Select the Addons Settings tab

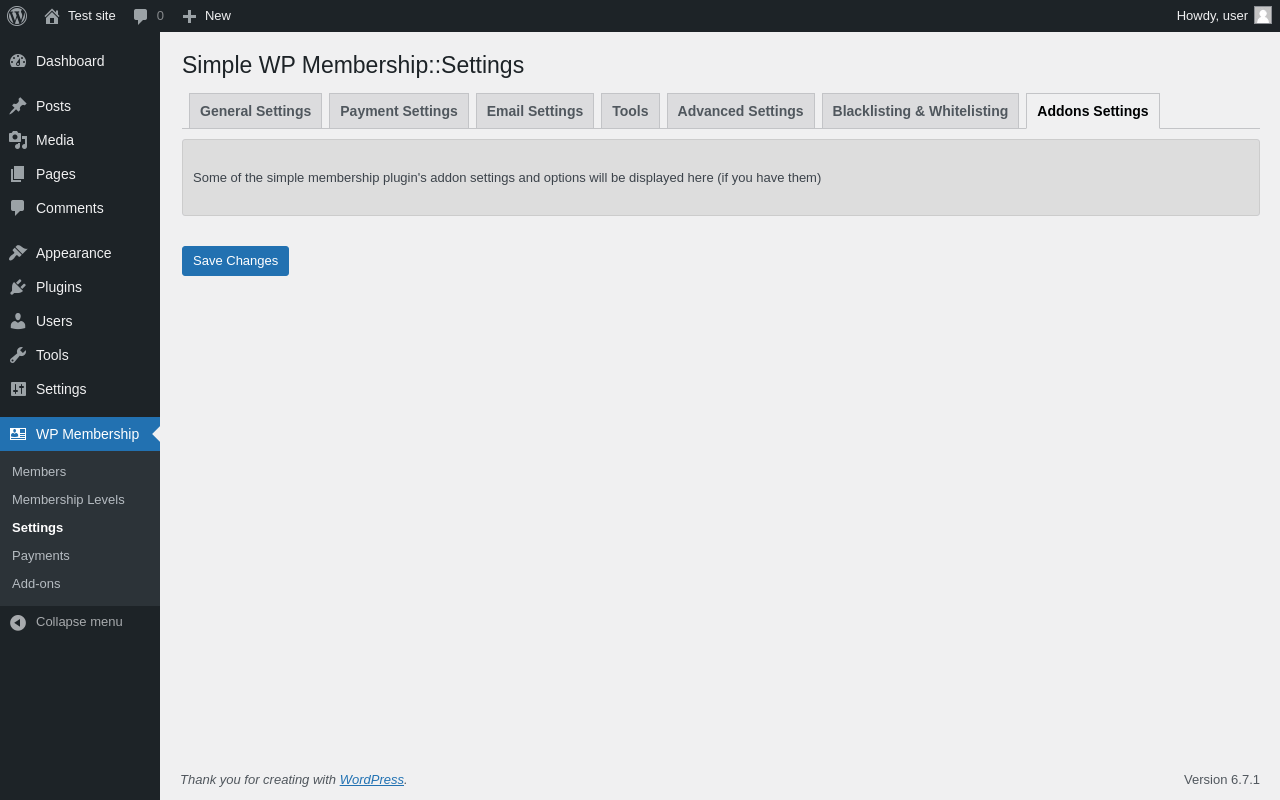coord(1093,111)
